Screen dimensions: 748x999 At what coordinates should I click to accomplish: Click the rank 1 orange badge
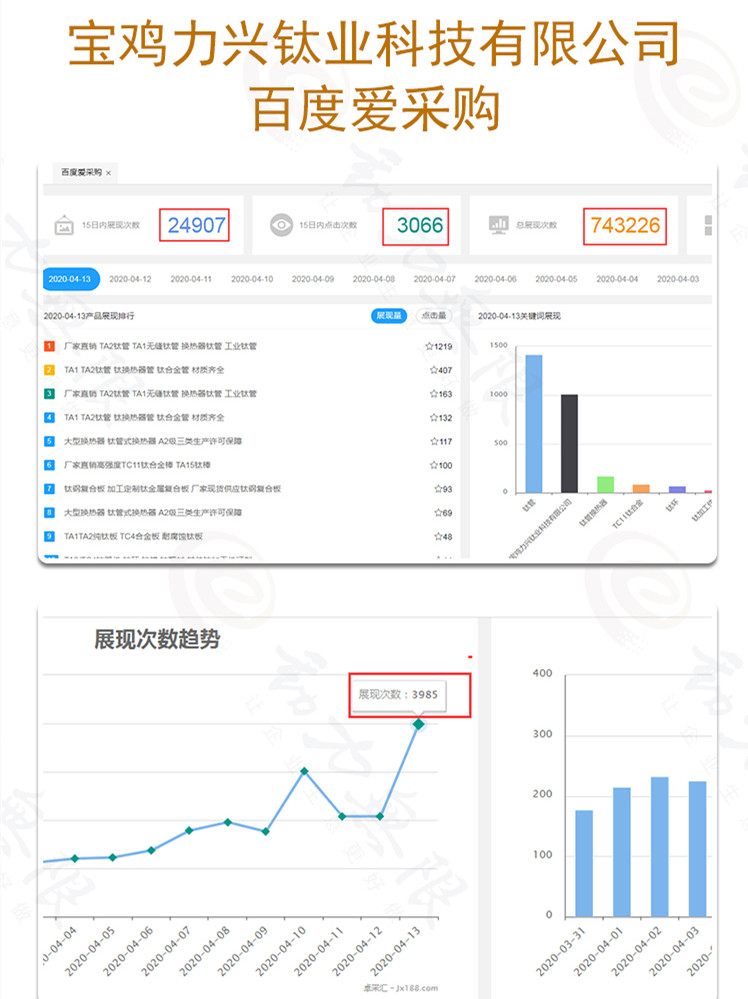tap(49, 347)
